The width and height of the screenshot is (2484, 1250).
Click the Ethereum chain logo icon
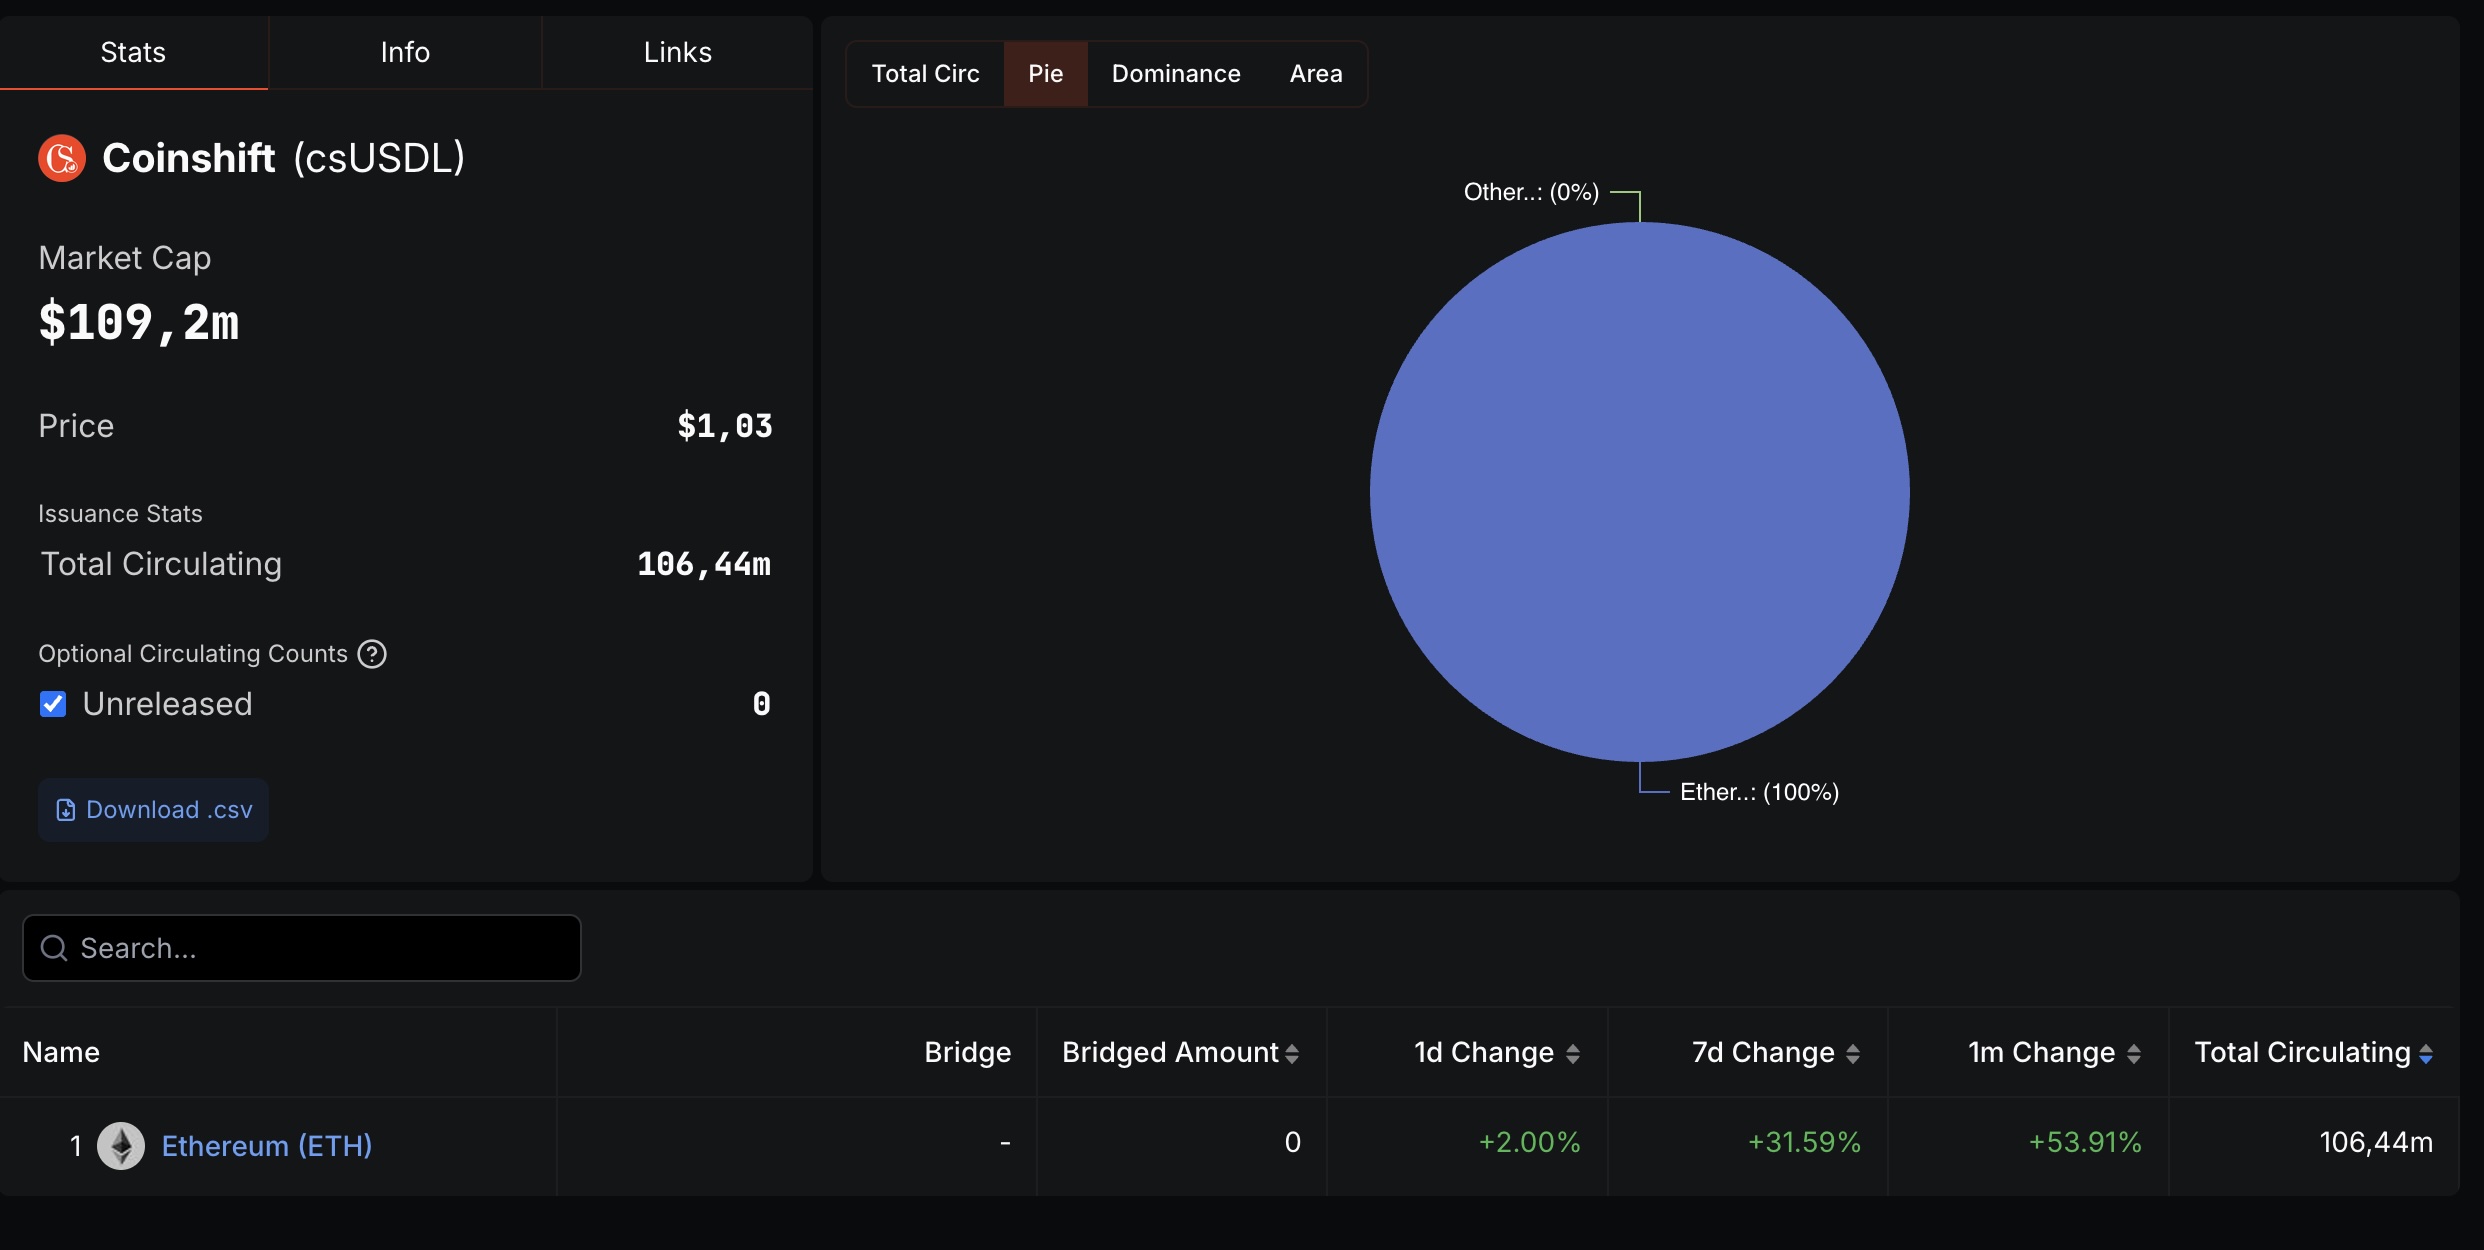point(121,1145)
